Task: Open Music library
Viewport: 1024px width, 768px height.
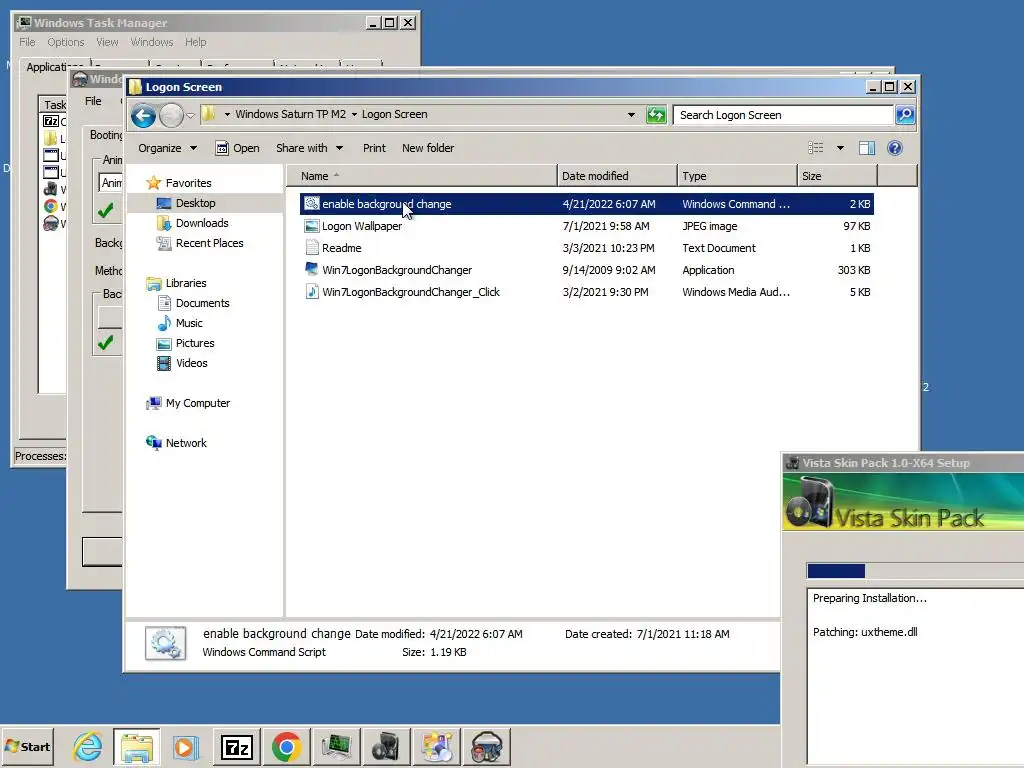Action: coord(189,323)
